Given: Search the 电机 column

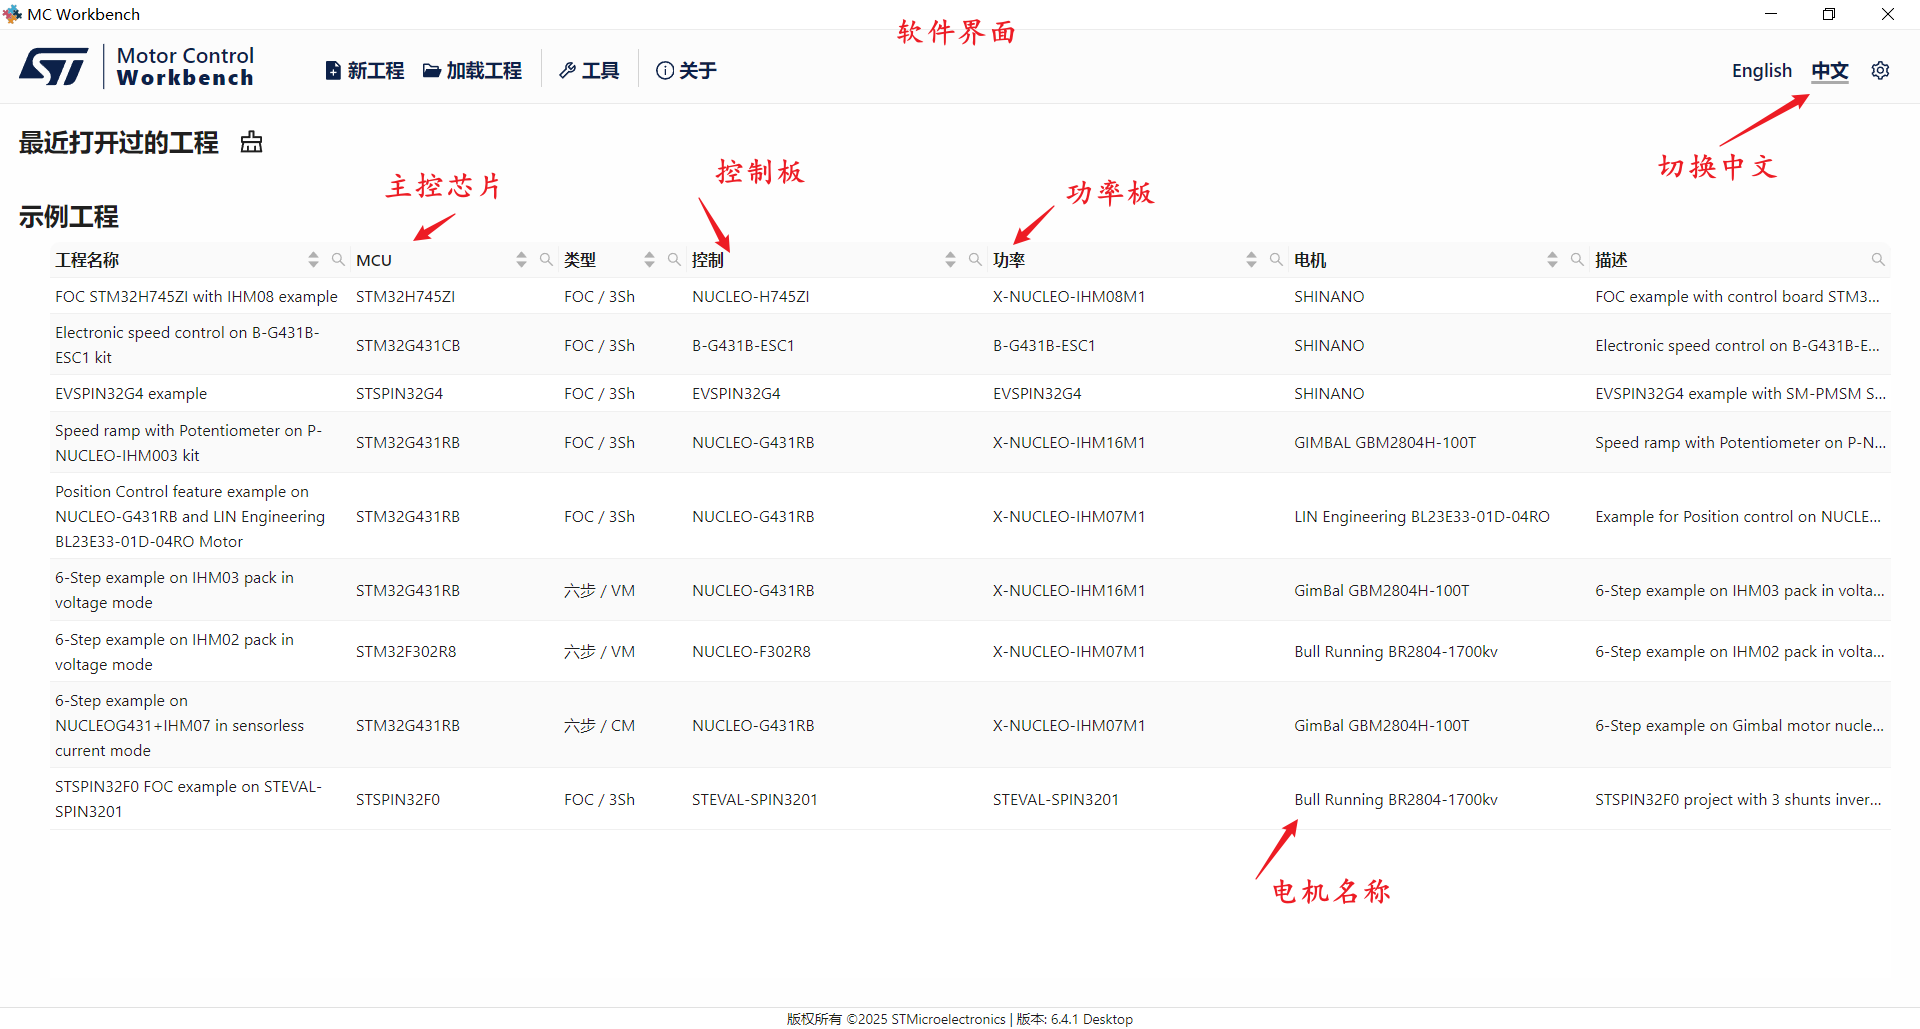Looking at the screenshot, I should (1577, 260).
